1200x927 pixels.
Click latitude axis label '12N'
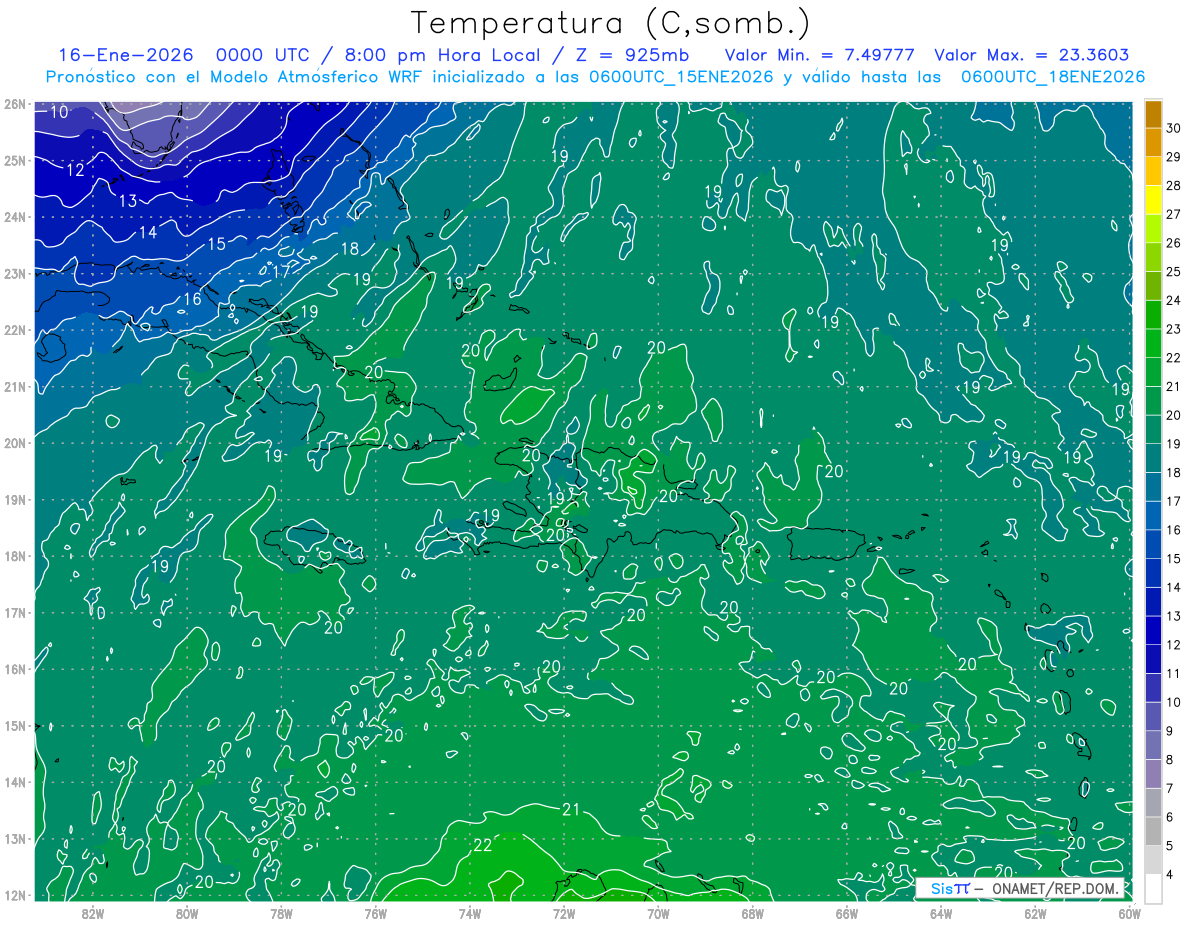[15, 895]
